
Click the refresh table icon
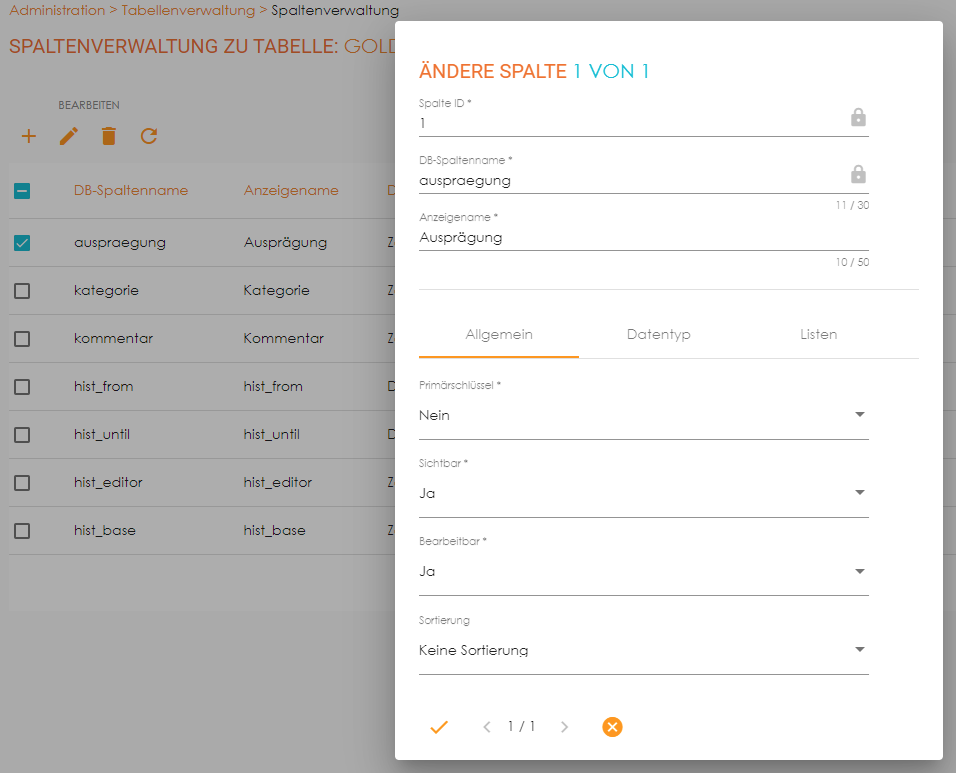click(149, 136)
